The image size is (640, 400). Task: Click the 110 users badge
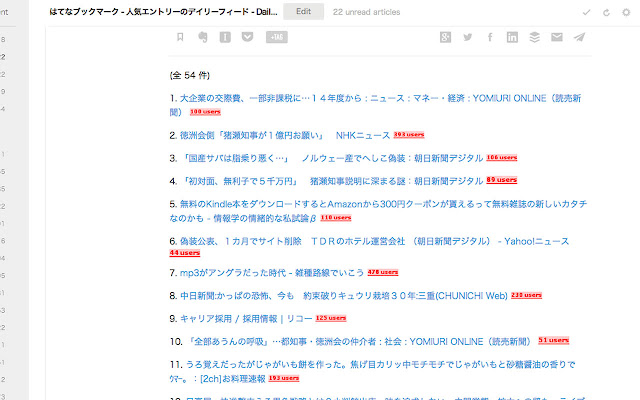coord(336,218)
